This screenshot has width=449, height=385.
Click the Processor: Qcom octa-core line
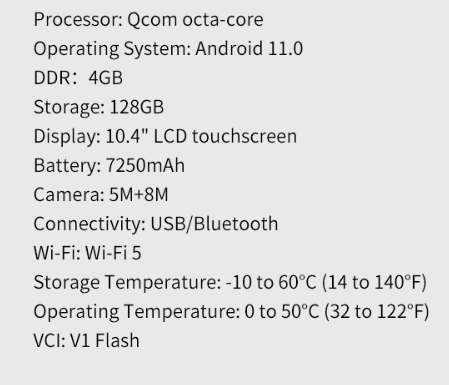[149, 20]
